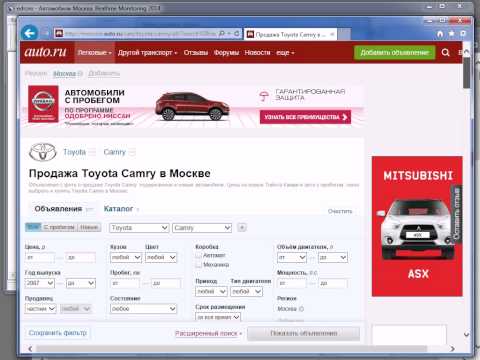Open browser Tools gear icon
Screen dimensions: 480x360
point(463,34)
